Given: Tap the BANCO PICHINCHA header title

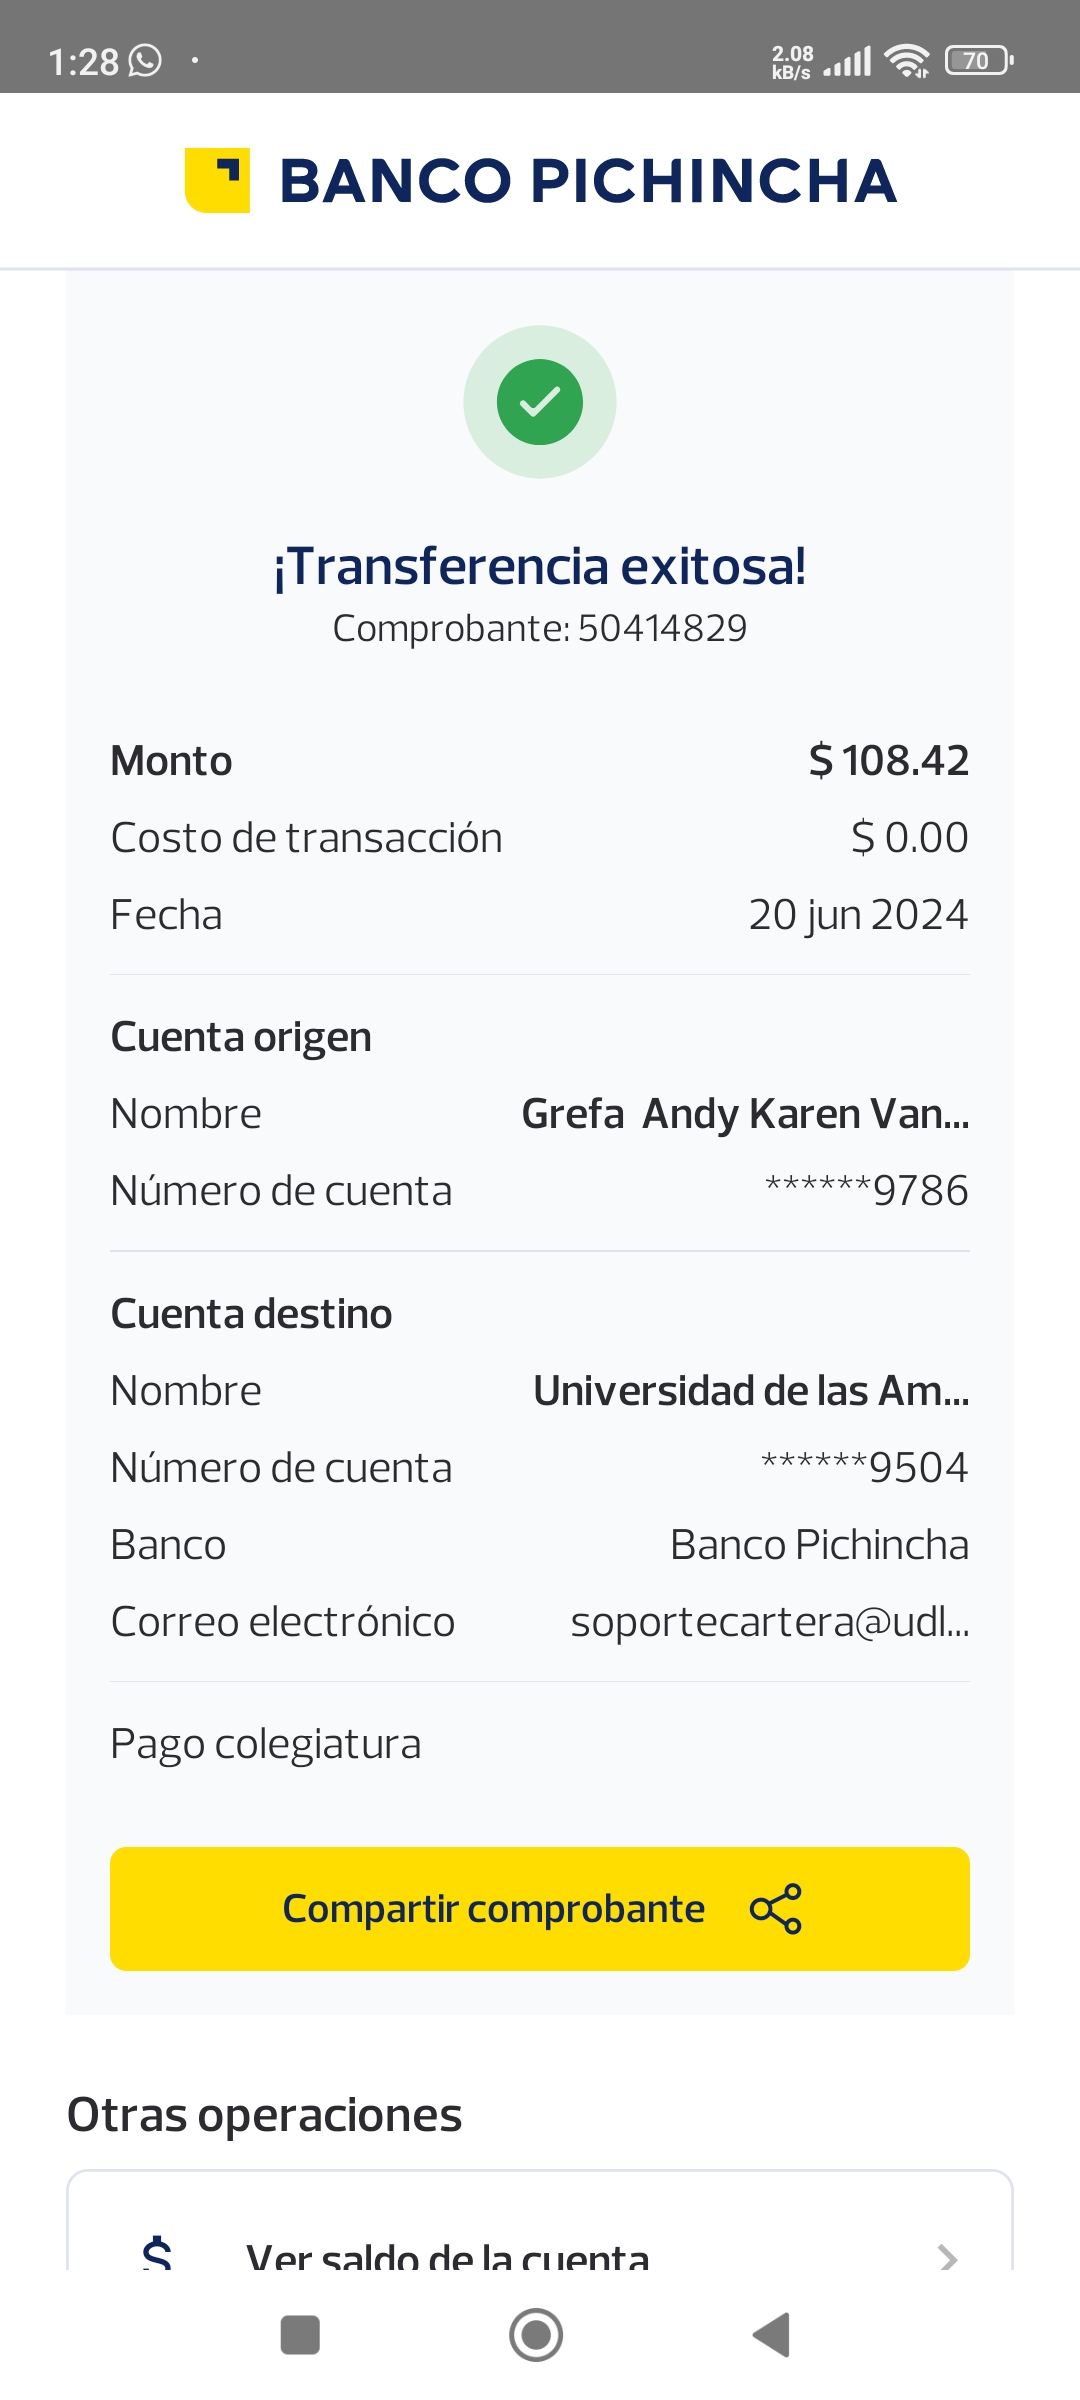Looking at the screenshot, I should [588, 181].
